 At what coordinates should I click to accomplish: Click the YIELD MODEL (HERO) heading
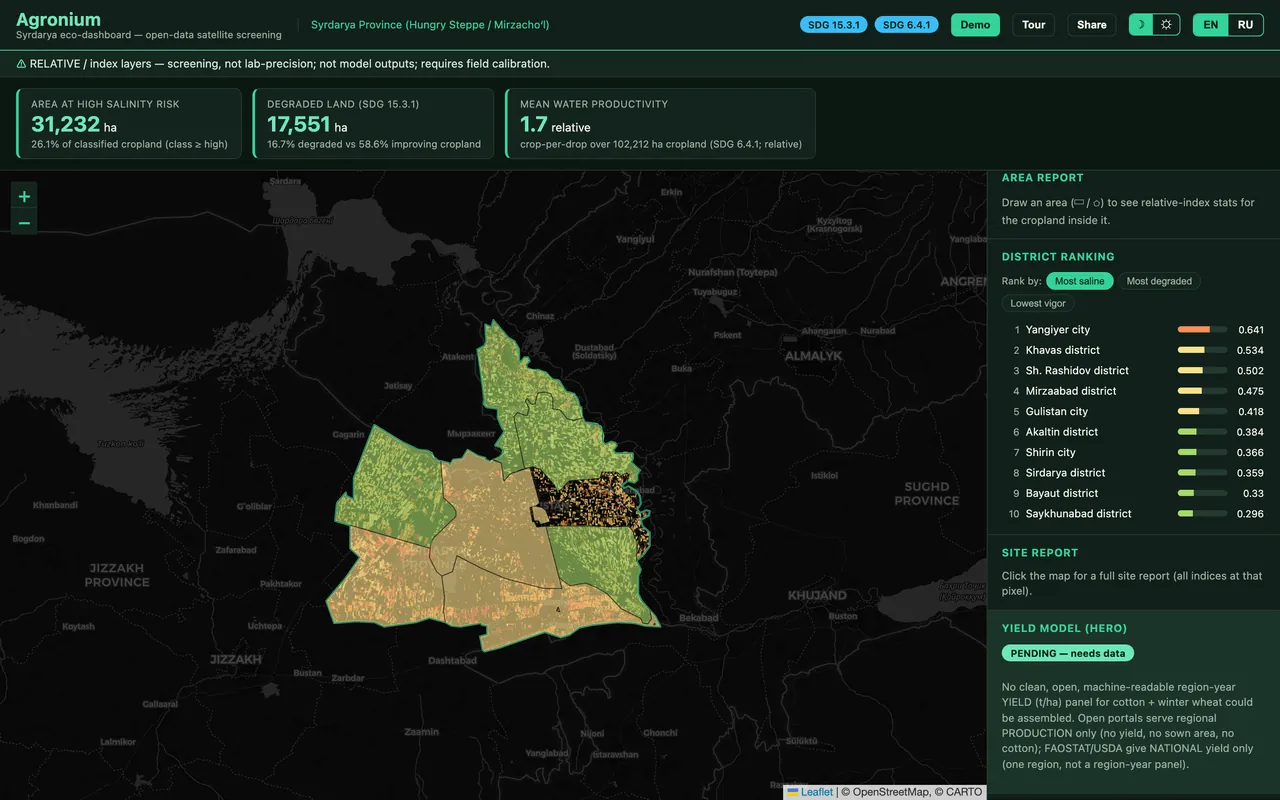(x=1064, y=629)
